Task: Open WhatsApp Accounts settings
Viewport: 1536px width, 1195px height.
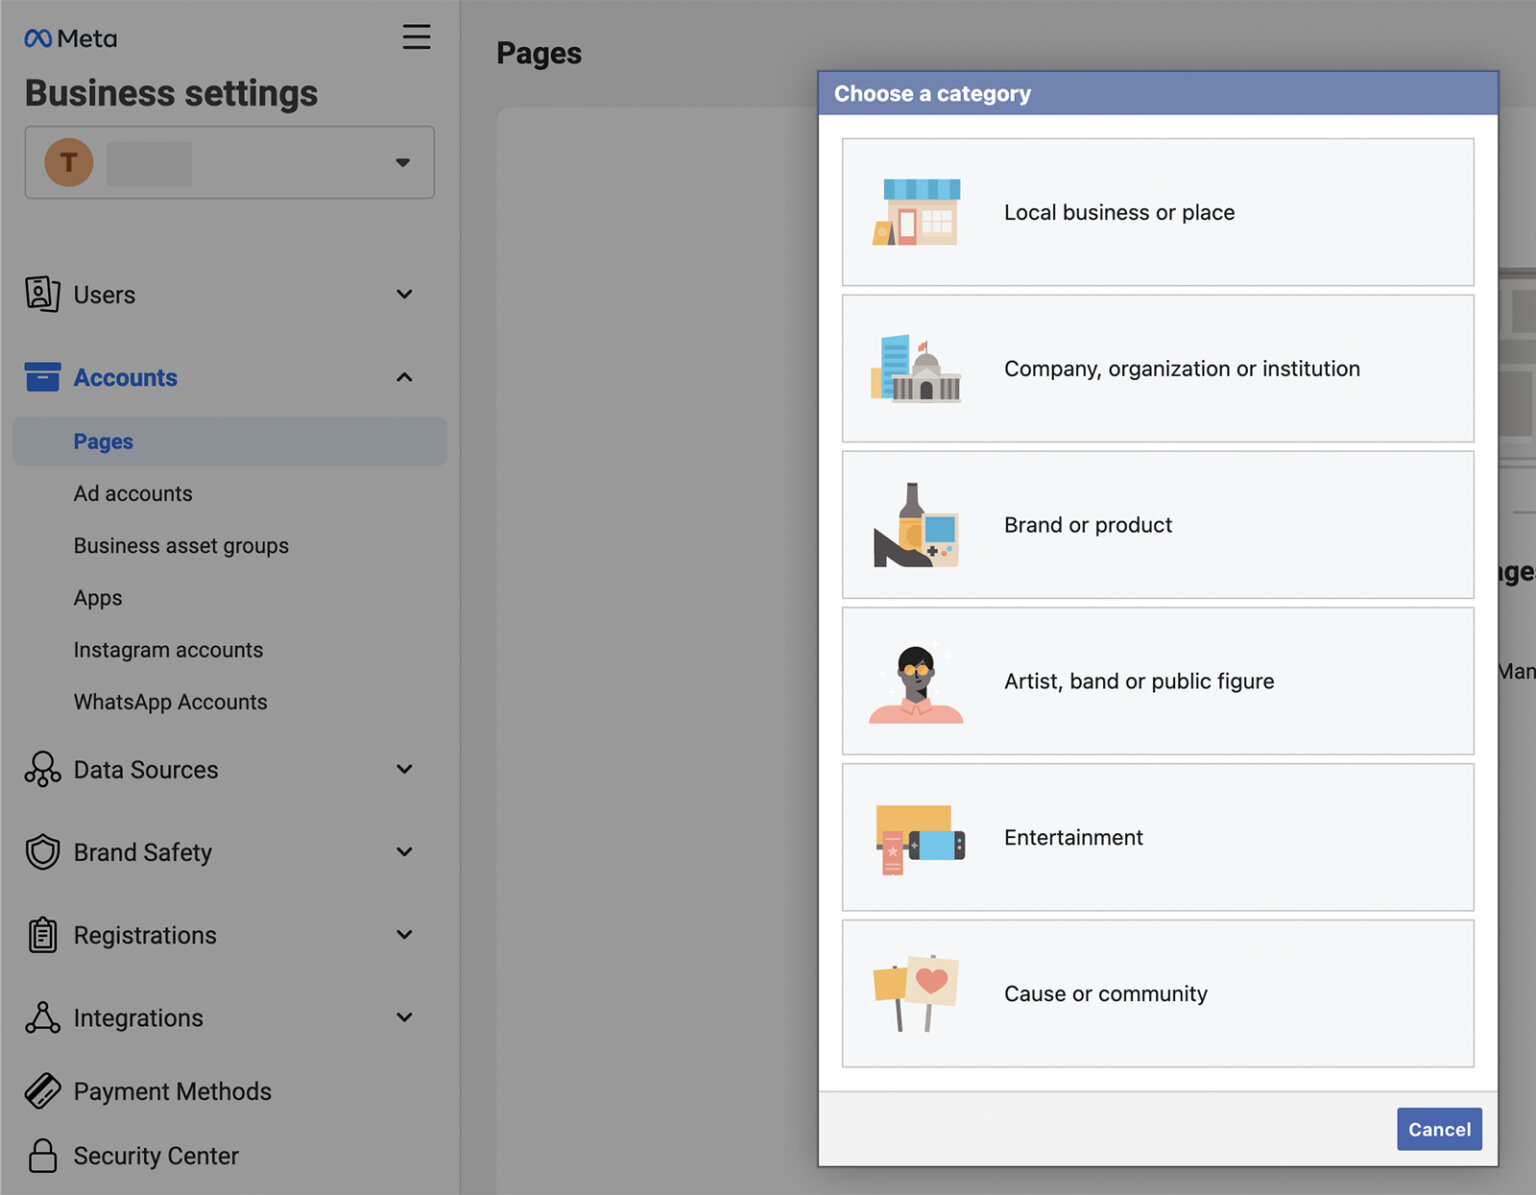Action: point(170,701)
